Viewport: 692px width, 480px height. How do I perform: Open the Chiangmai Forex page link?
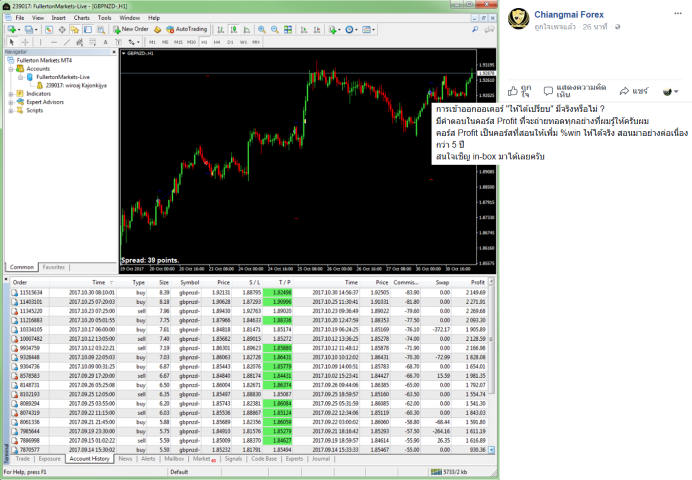(569, 15)
